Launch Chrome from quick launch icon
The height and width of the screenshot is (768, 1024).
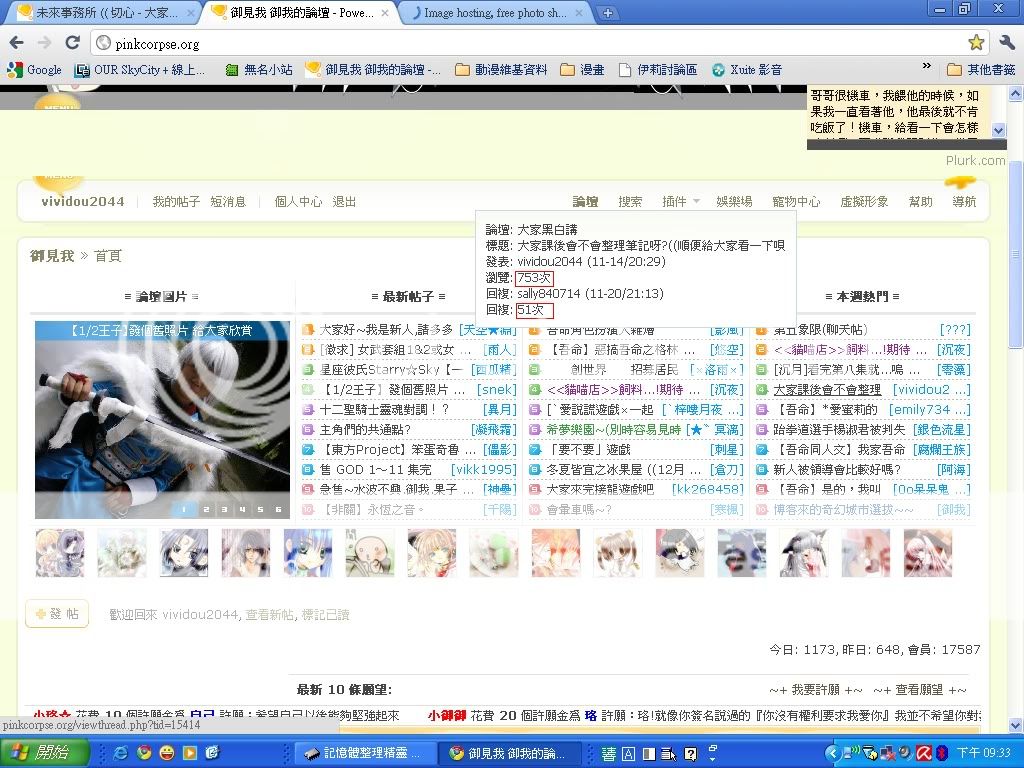144,753
